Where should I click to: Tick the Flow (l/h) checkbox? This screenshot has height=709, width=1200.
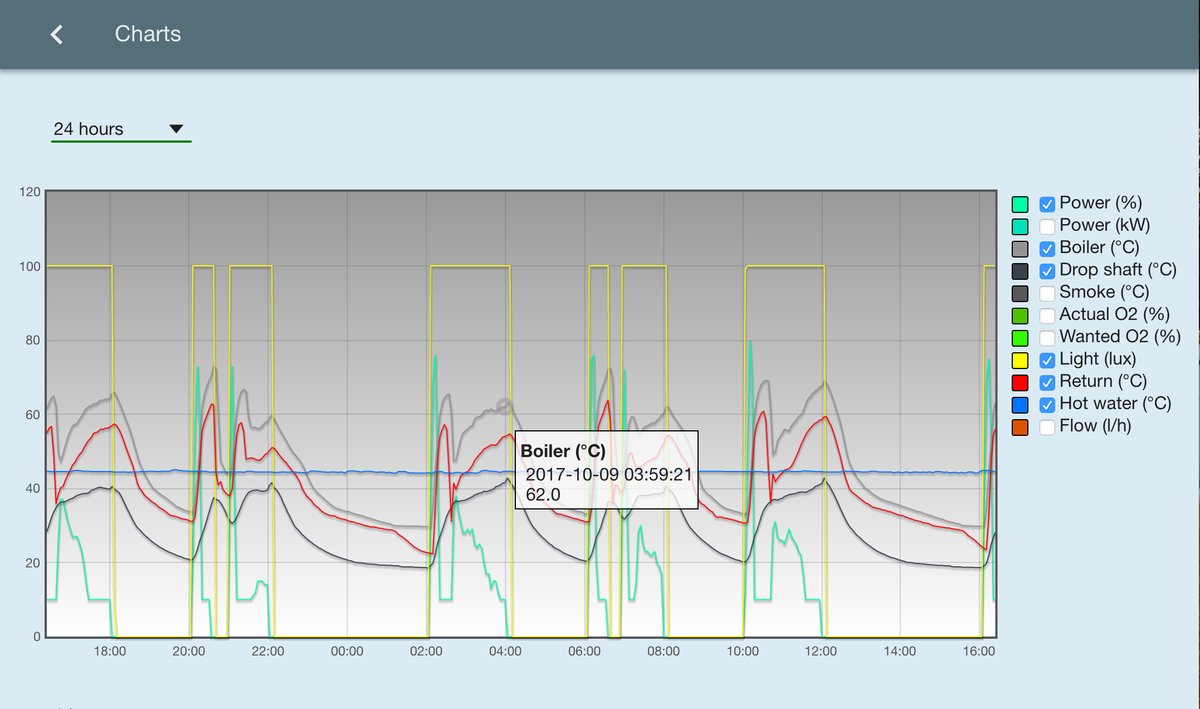pyautogui.click(x=1048, y=427)
